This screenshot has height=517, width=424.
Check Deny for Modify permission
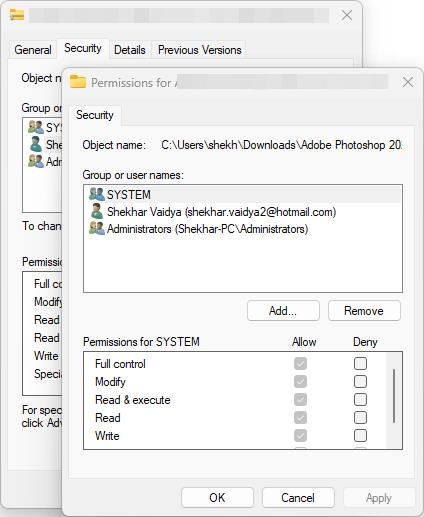point(360,381)
